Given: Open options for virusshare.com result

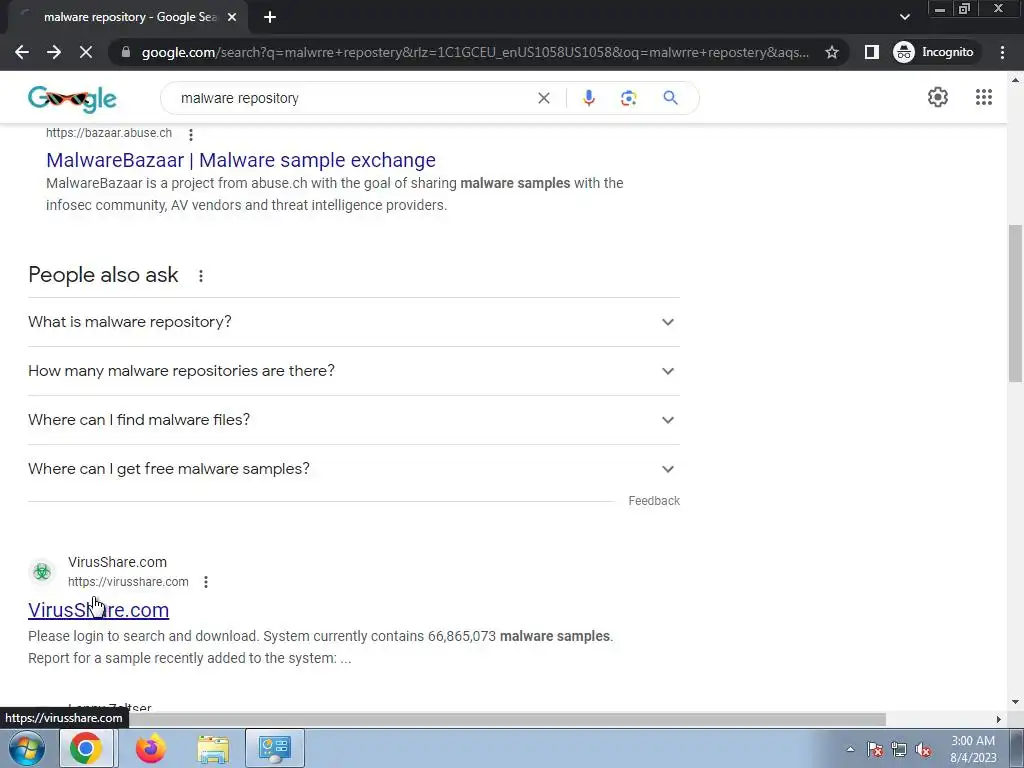Looking at the screenshot, I should pos(206,582).
